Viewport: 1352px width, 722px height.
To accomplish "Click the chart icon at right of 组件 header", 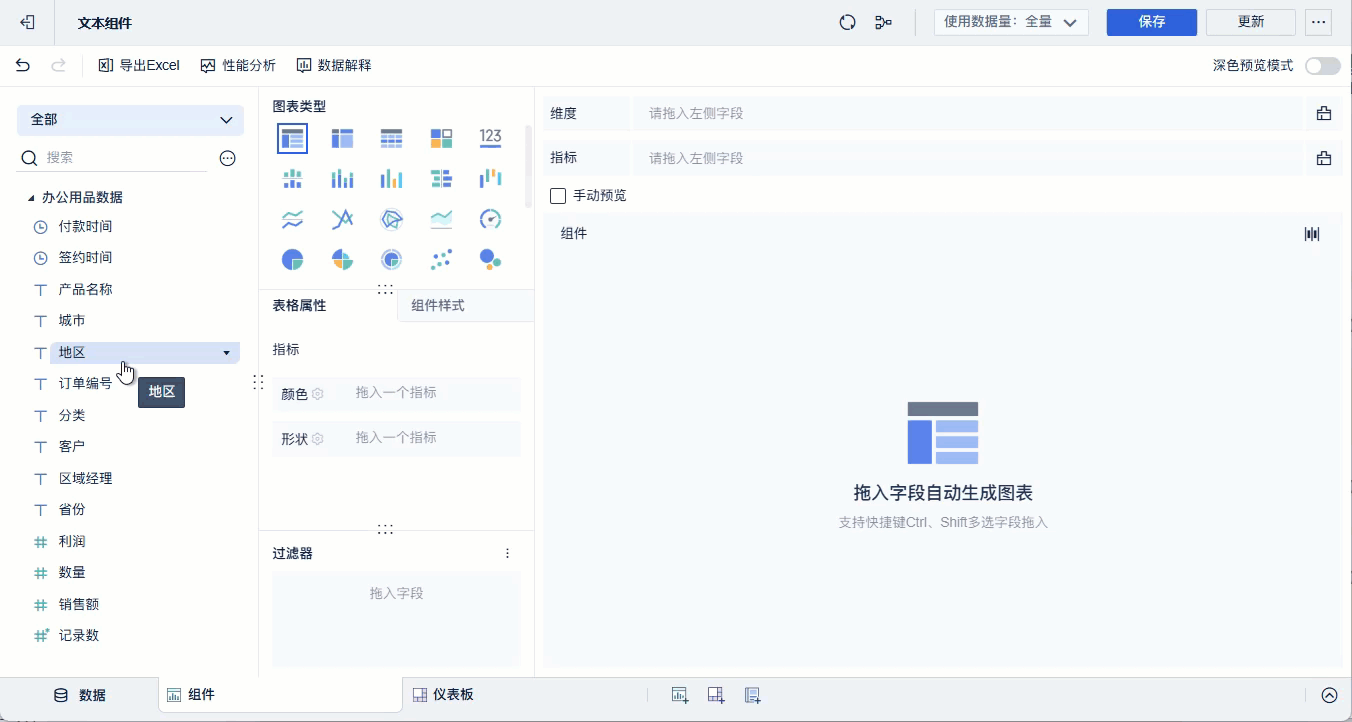I will click(x=1312, y=234).
